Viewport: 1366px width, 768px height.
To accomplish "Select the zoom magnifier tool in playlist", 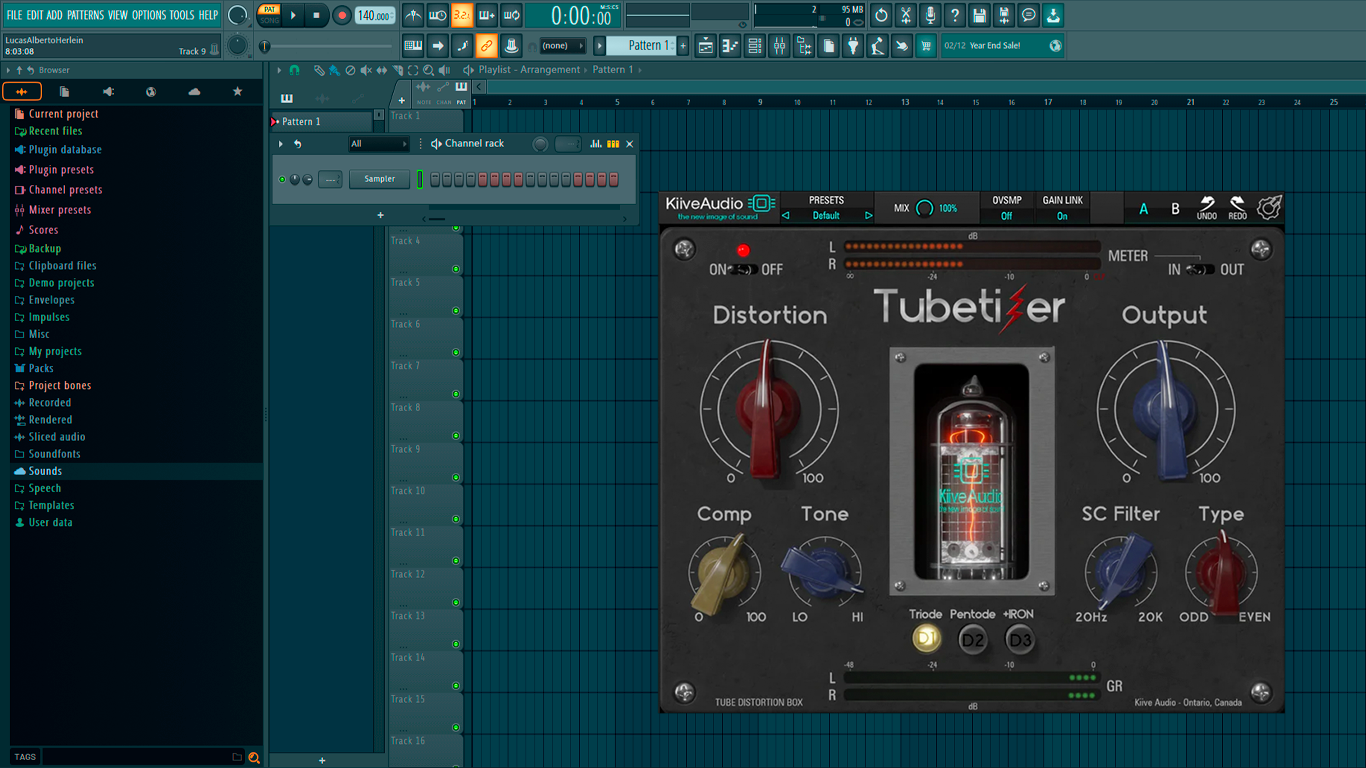I will (x=428, y=70).
